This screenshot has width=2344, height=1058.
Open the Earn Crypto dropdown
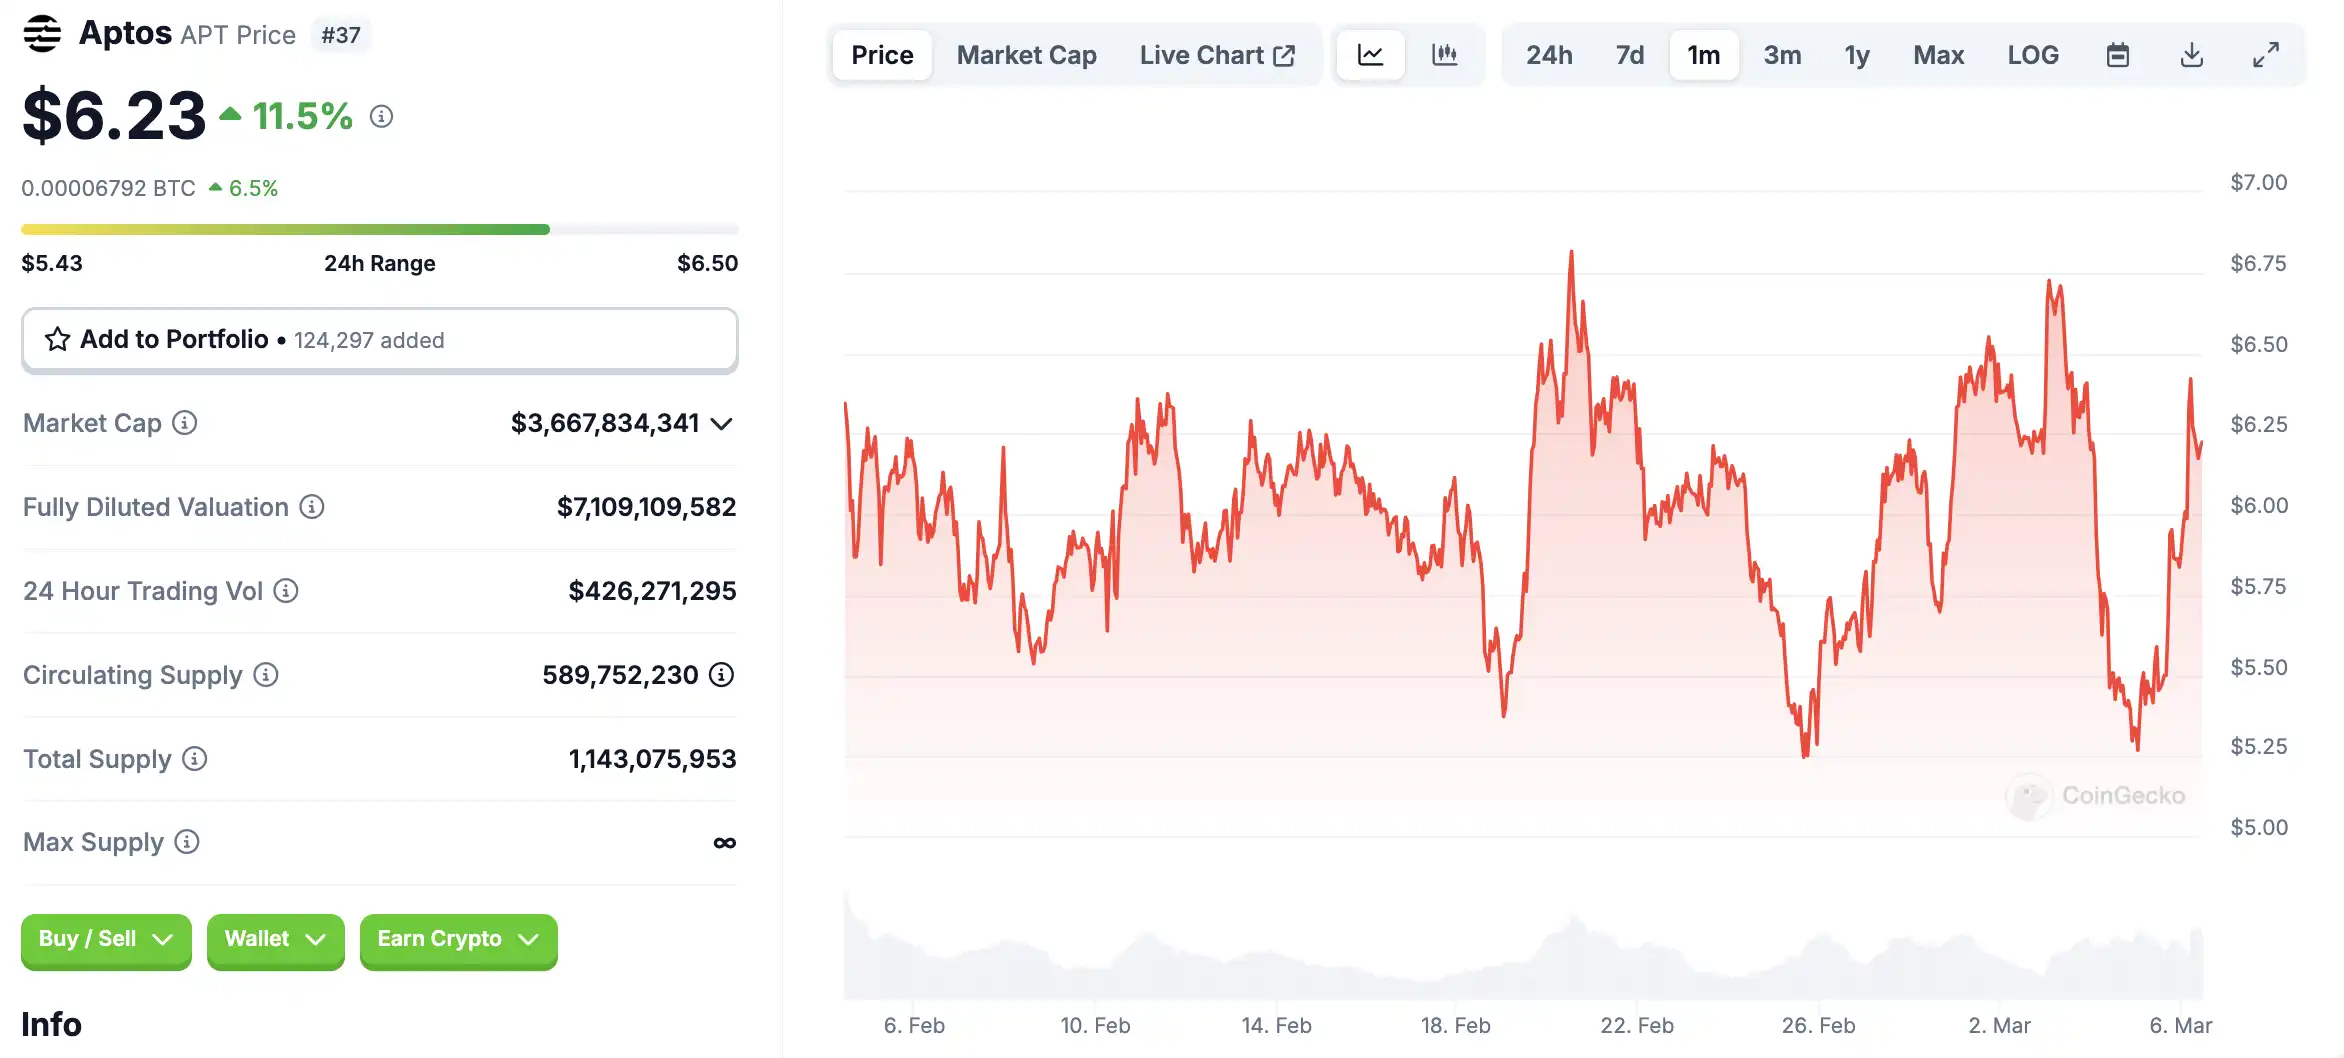[x=458, y=939]
